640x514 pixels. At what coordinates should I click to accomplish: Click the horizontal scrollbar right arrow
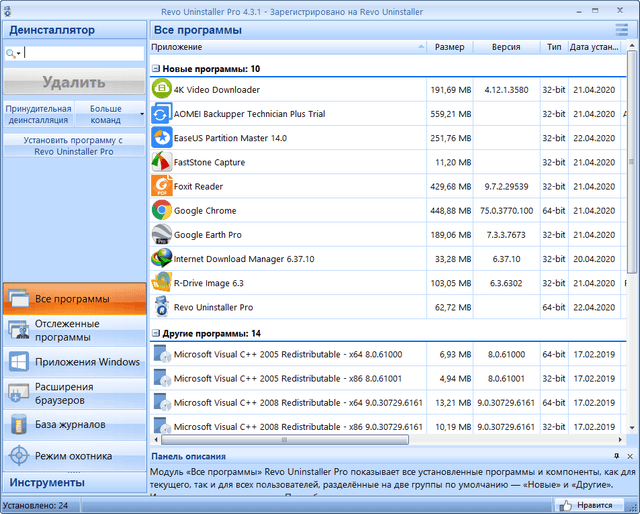point(620,439)
